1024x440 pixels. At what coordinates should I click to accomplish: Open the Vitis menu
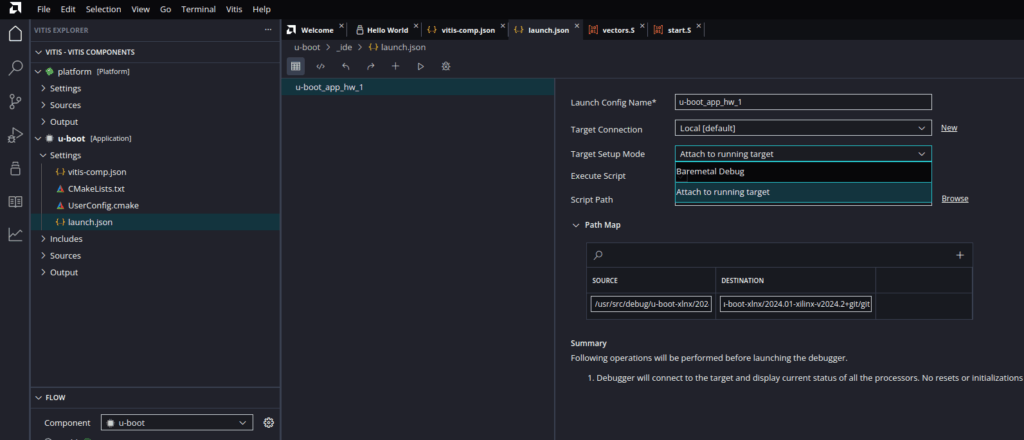234,9
